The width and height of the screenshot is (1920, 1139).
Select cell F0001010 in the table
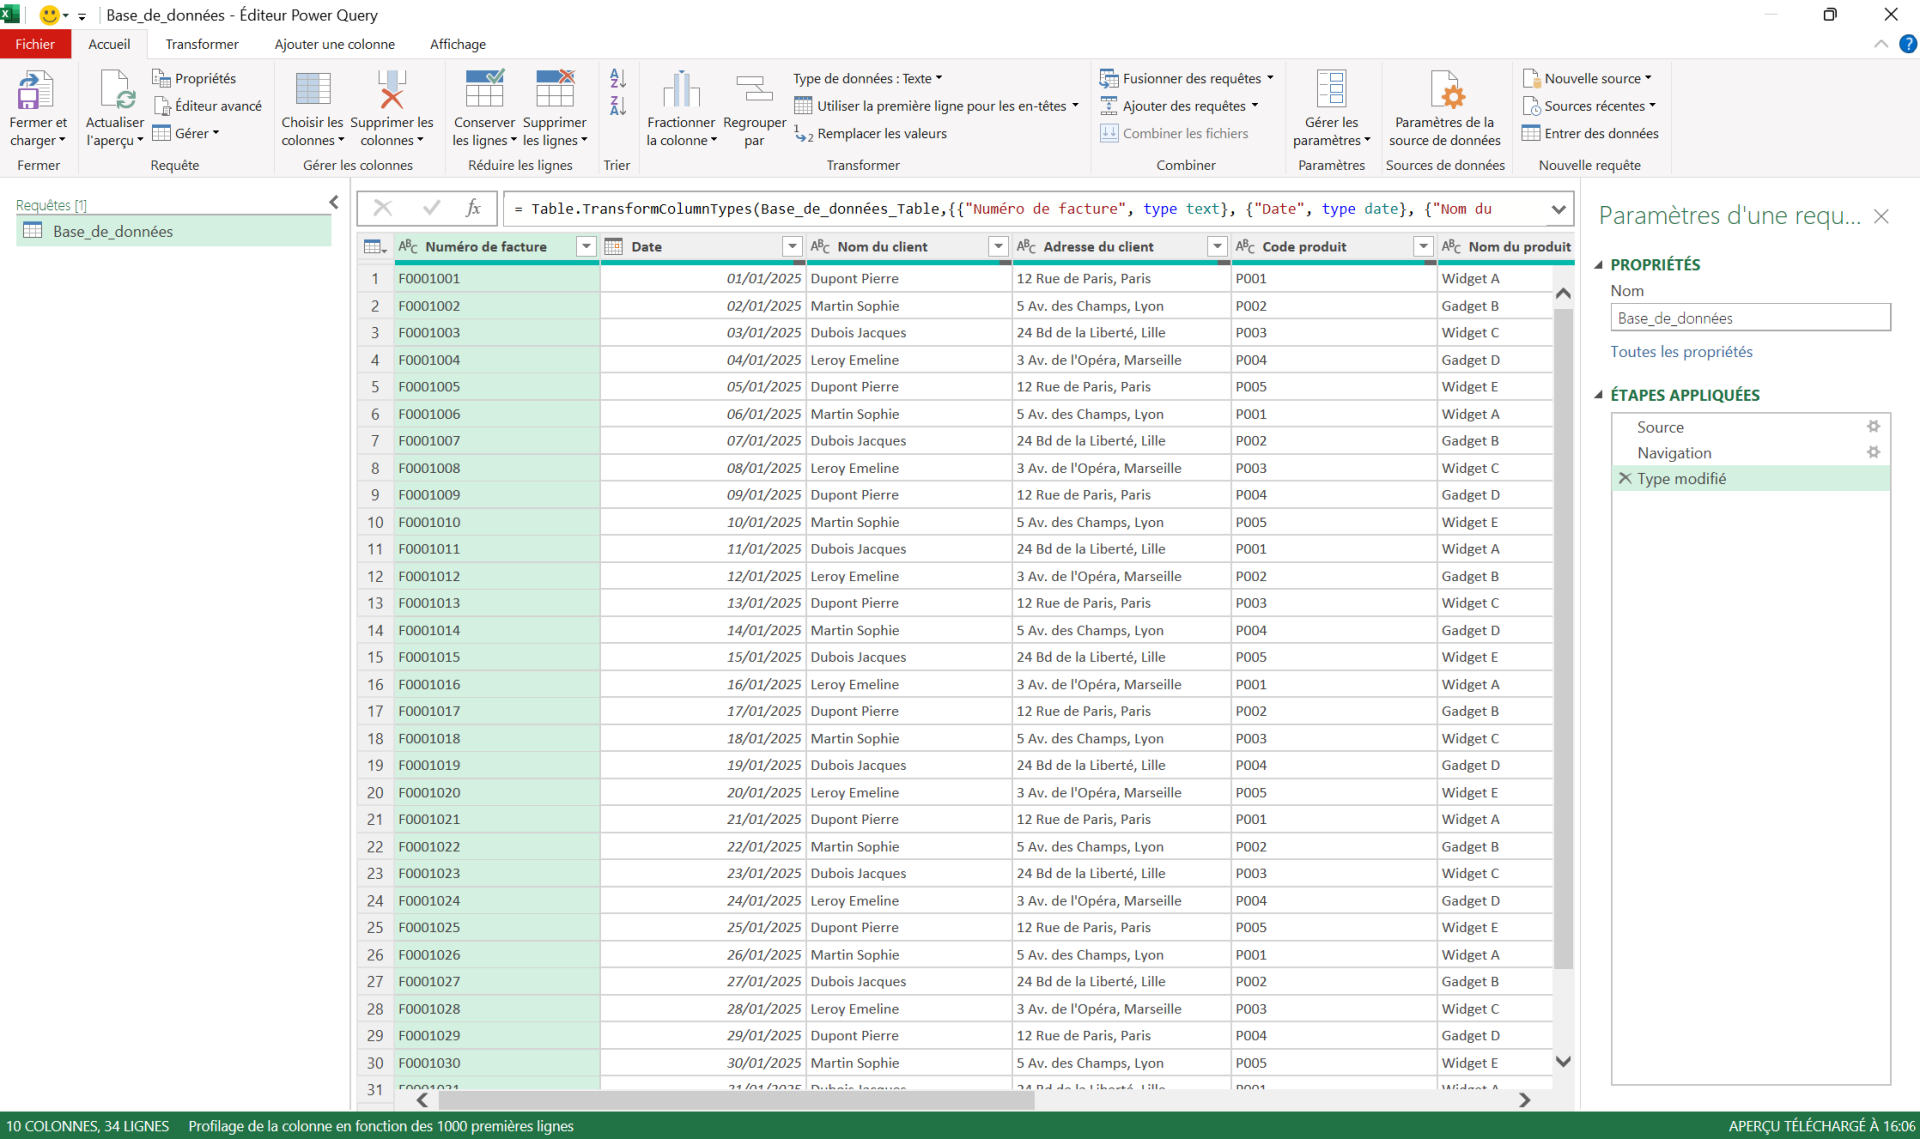tap(497, 522)
